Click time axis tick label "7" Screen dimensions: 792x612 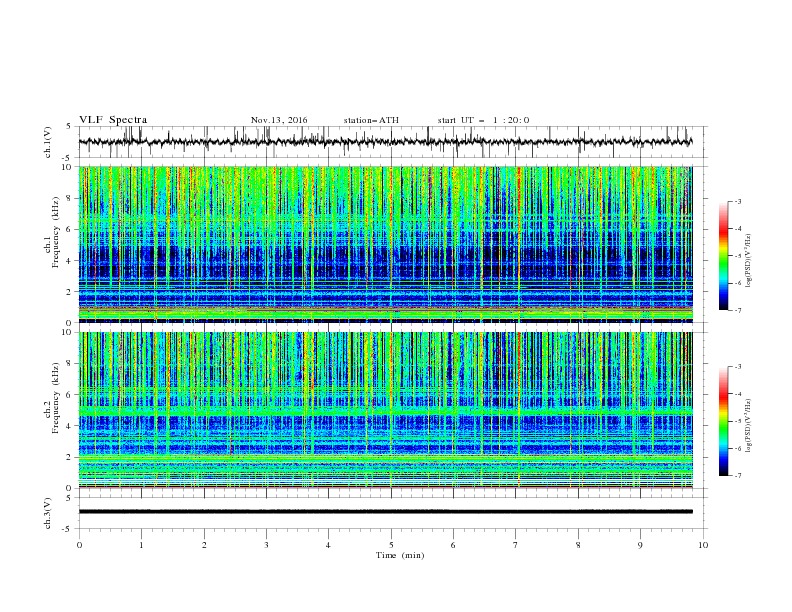(516, 545)
